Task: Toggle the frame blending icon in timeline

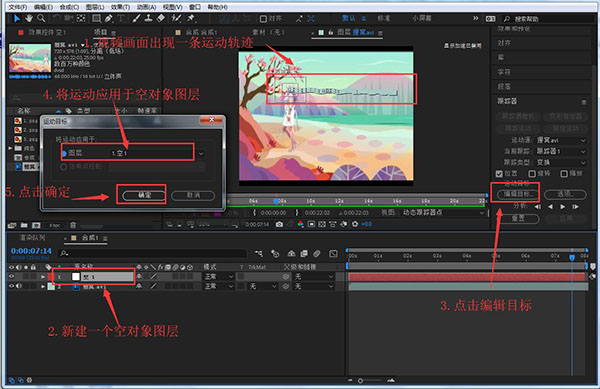Action: point(304,254)
